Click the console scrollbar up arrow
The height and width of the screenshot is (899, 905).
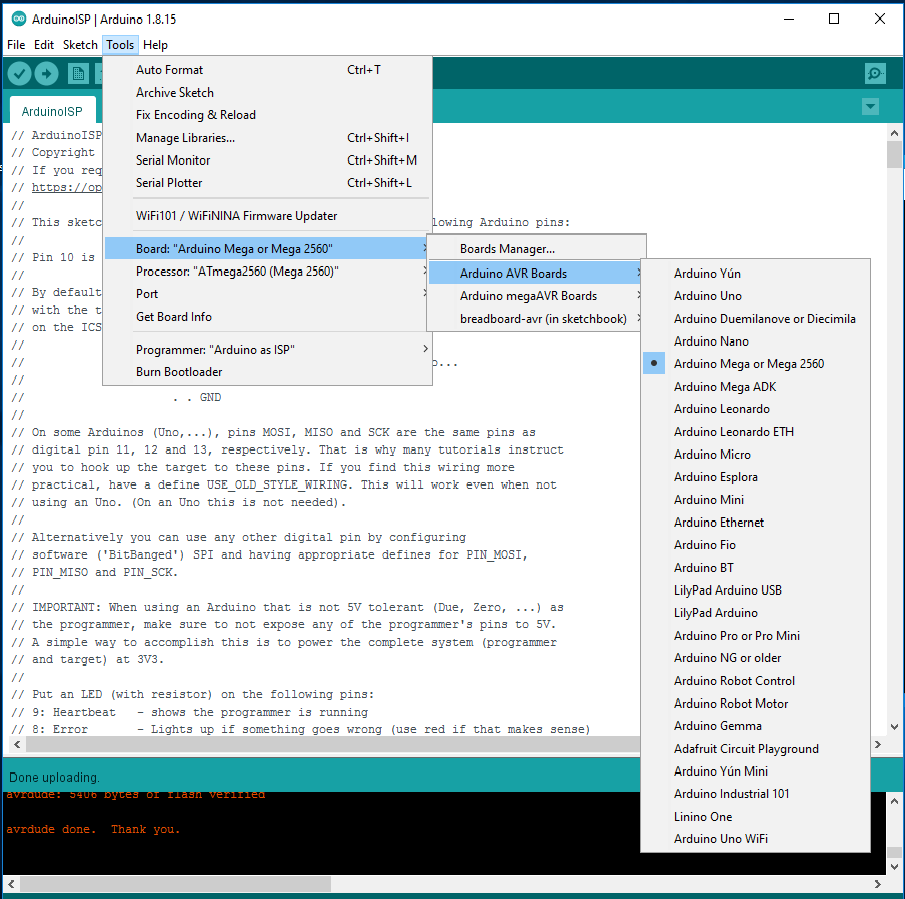[x=894, y=800]
